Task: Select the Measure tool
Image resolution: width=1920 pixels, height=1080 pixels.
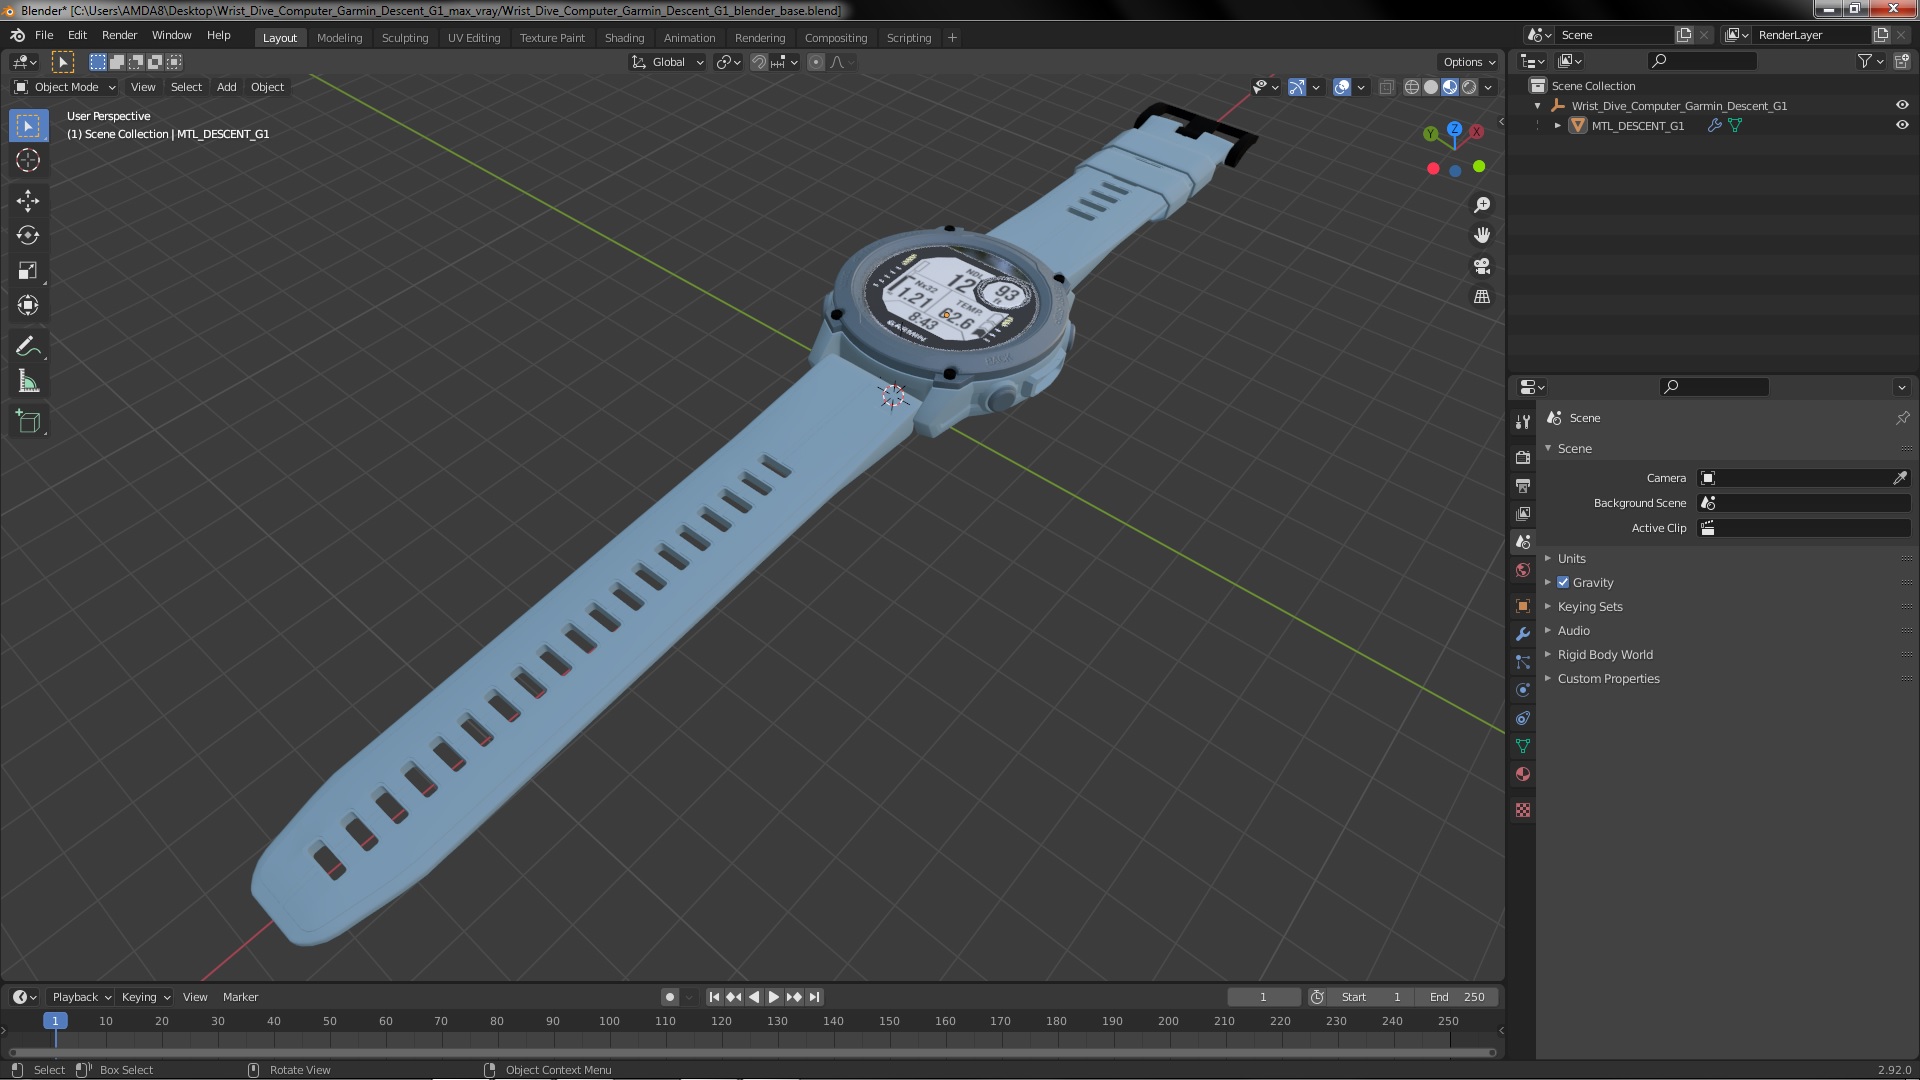Action: pyautogui.click(x=28, y=382)
